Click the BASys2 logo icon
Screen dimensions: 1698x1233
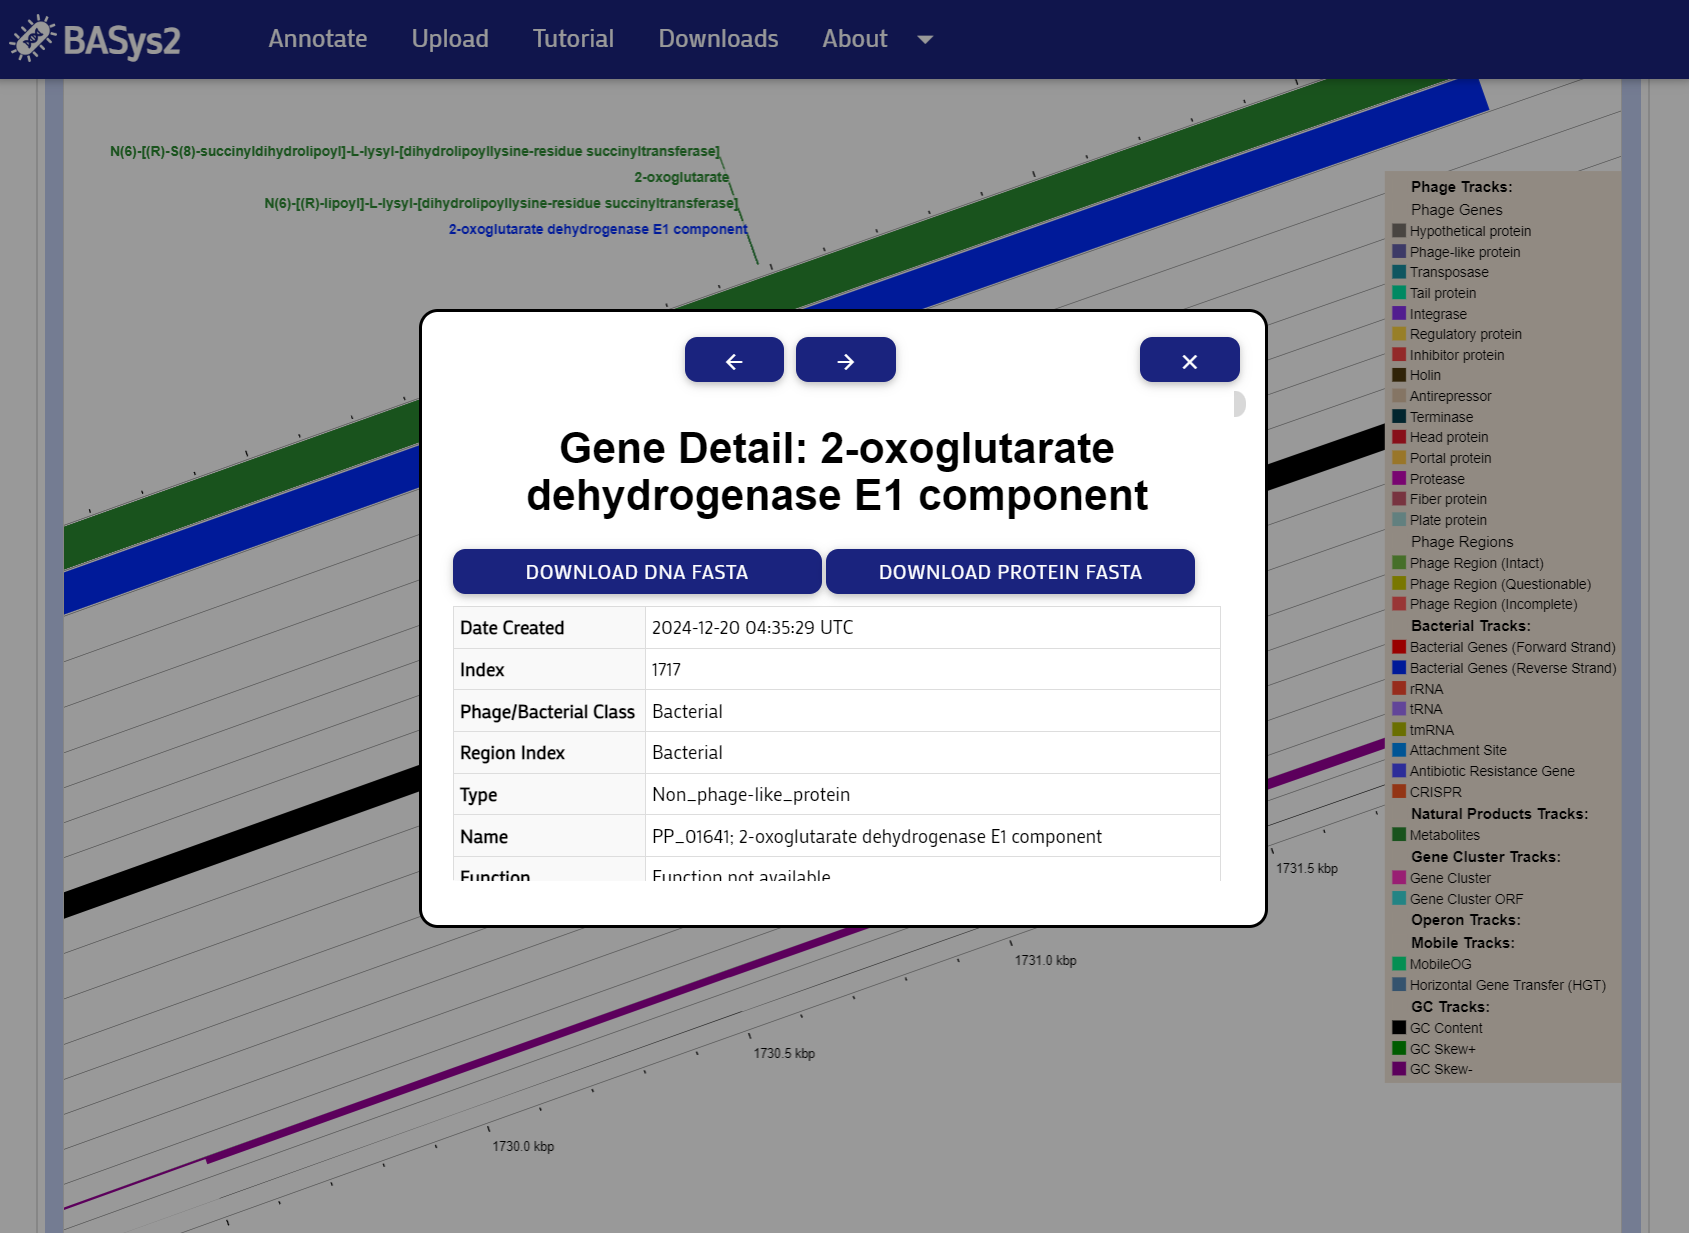(33, 39)
